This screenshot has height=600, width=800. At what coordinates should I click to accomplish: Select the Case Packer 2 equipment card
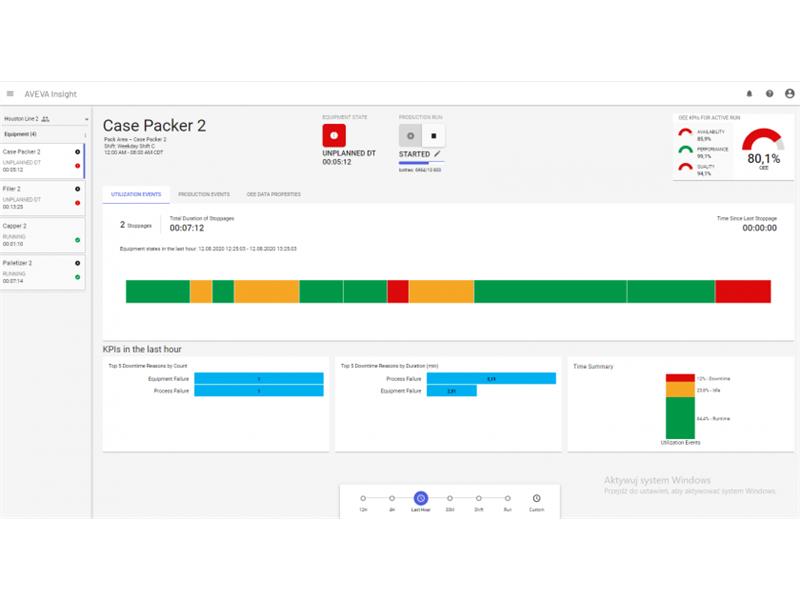pyautogui.click(x=42, y=161)
